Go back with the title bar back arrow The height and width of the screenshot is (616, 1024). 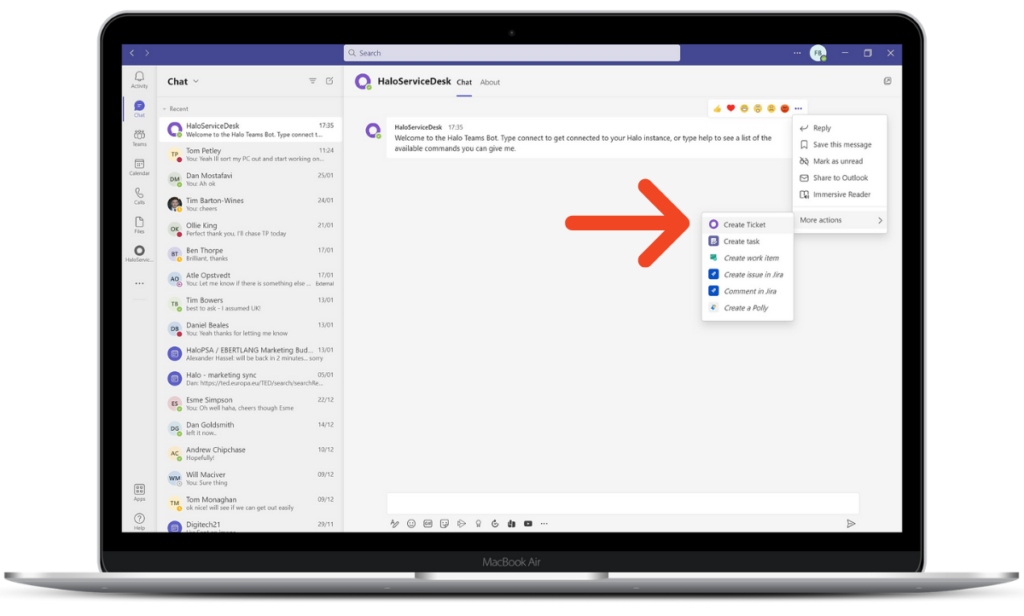pos(132,53)
